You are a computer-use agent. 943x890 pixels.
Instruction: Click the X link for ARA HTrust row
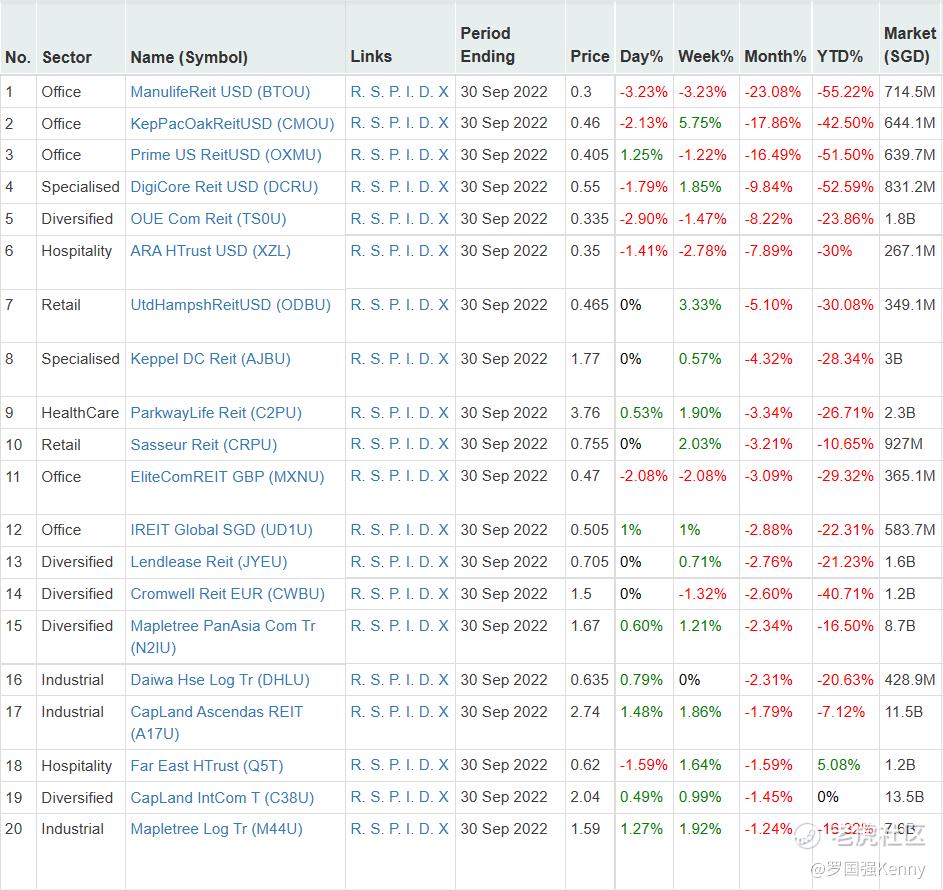pyautogui.click(x=443, y=251)
